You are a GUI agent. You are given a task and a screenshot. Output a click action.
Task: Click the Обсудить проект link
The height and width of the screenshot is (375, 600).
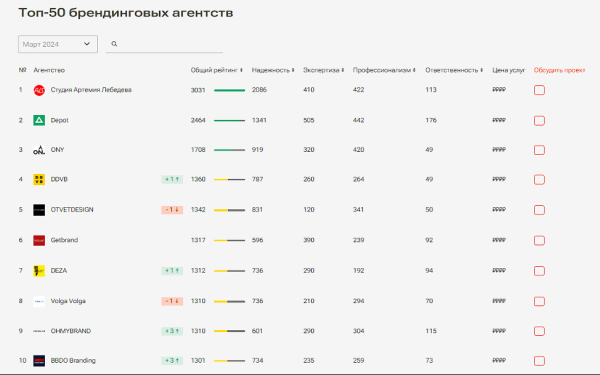point(559,70)
